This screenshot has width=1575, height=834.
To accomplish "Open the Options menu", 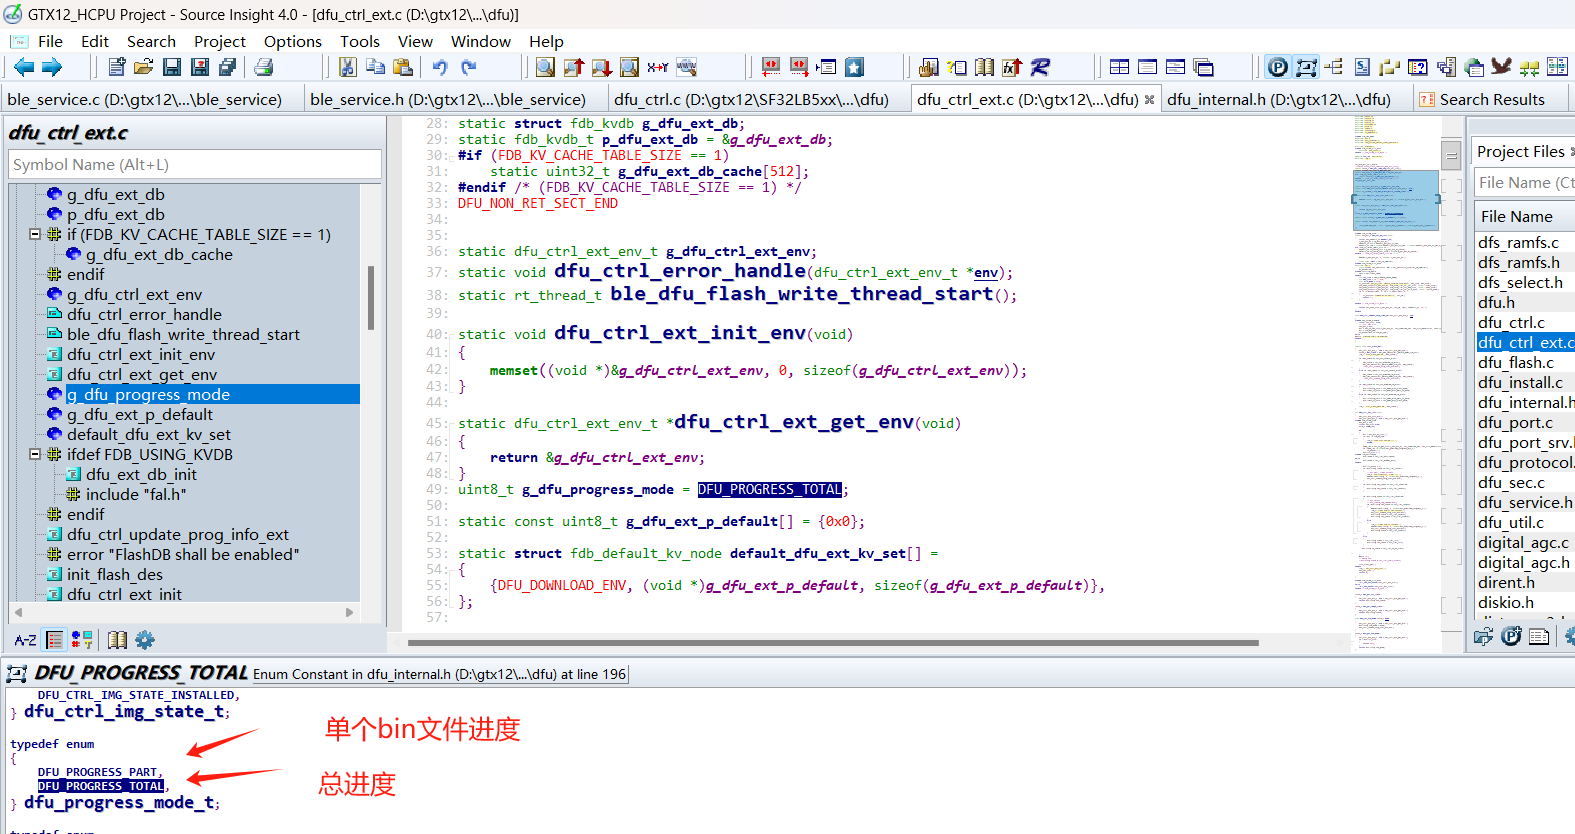I will [x=293, y=41].
